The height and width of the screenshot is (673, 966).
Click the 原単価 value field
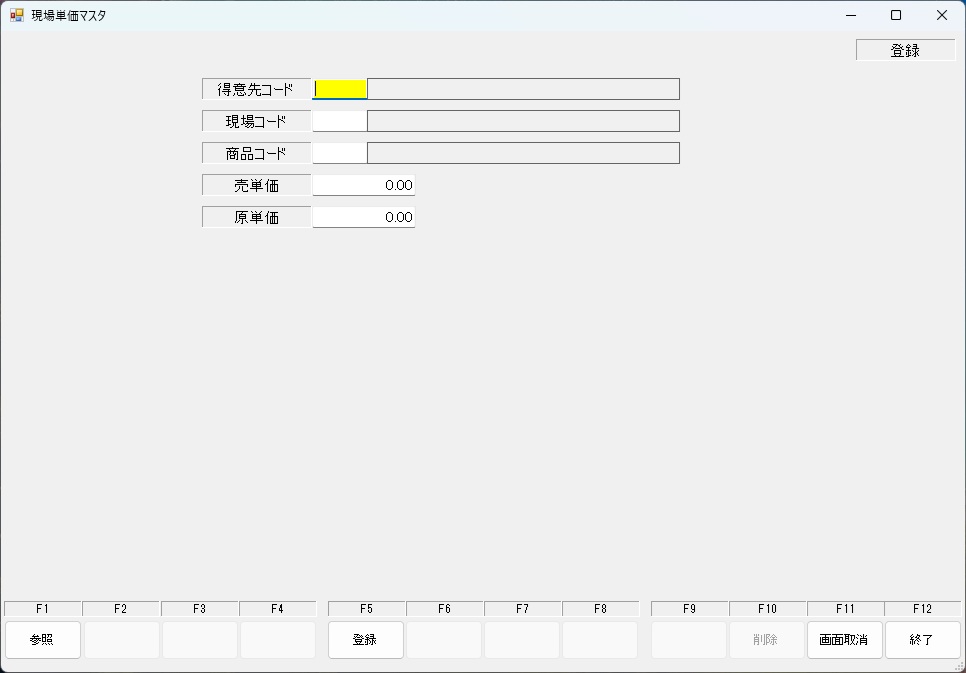363,217
